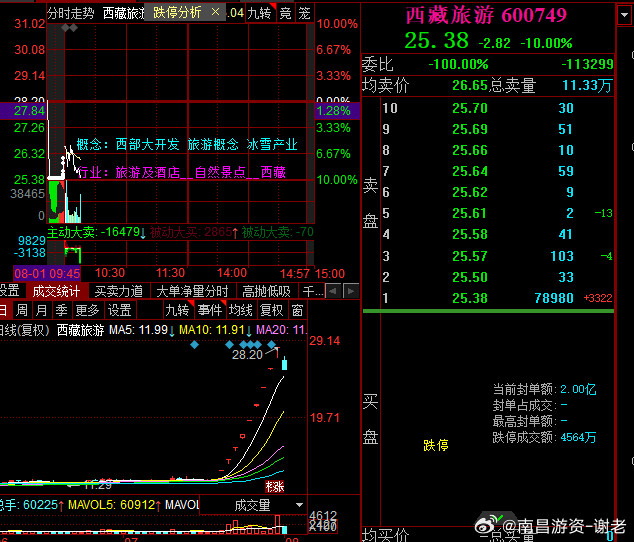The width and height of the screenshot is (634, 542).
Task: Switch the K-line to 周 period
Action: click(22, 310)
